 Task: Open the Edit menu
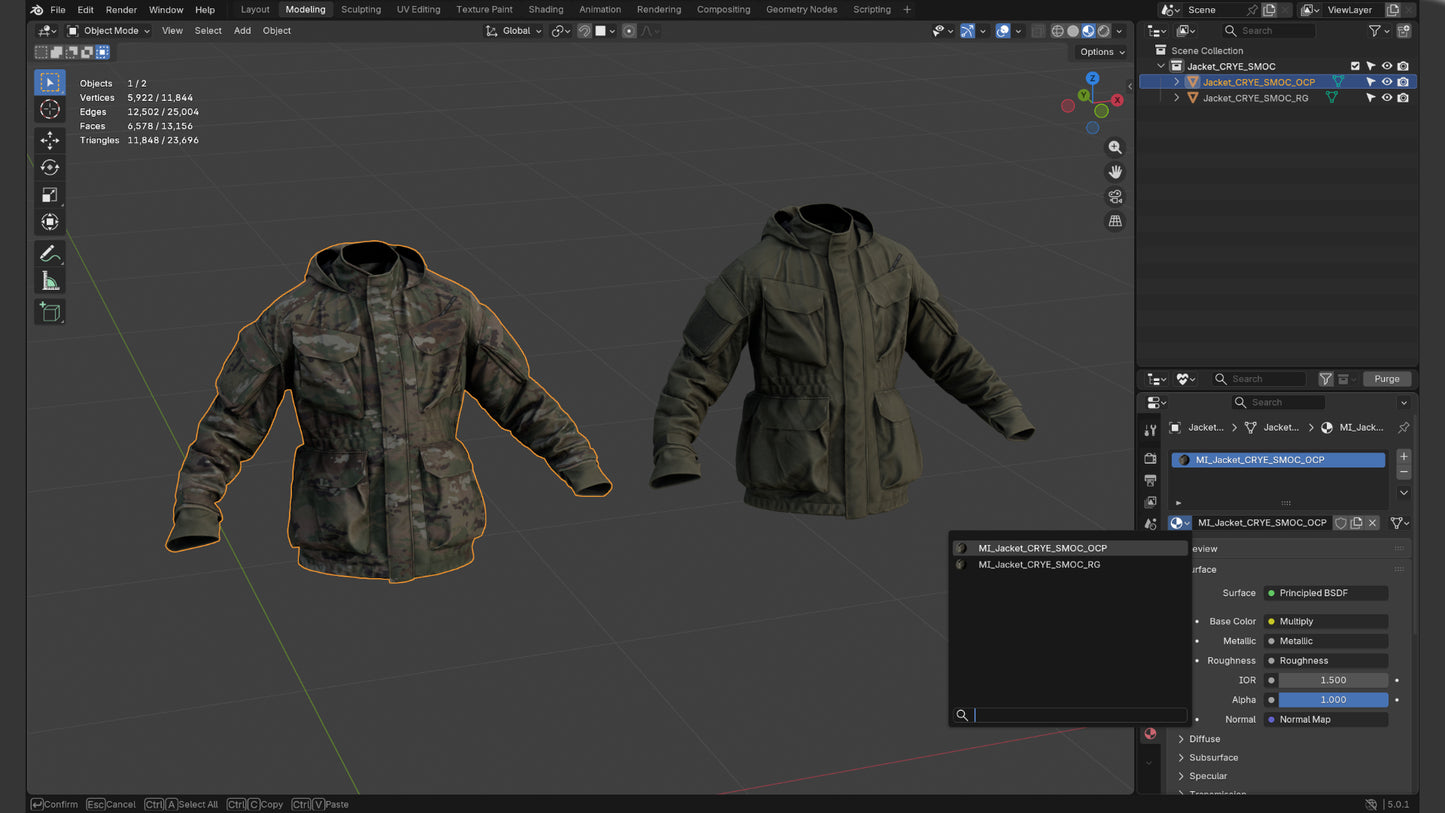coord(86,10)
